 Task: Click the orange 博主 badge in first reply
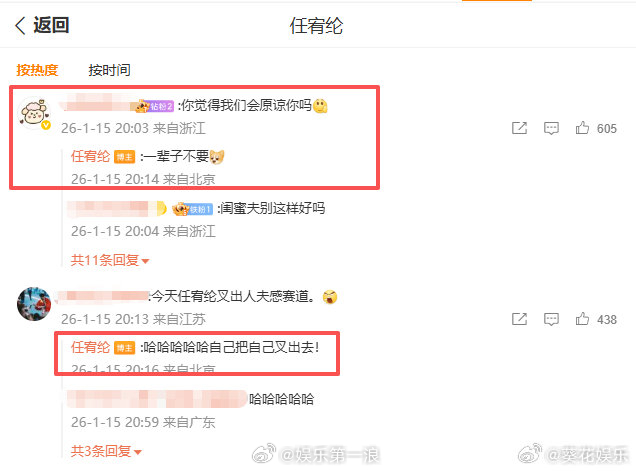tap(125, 157)
